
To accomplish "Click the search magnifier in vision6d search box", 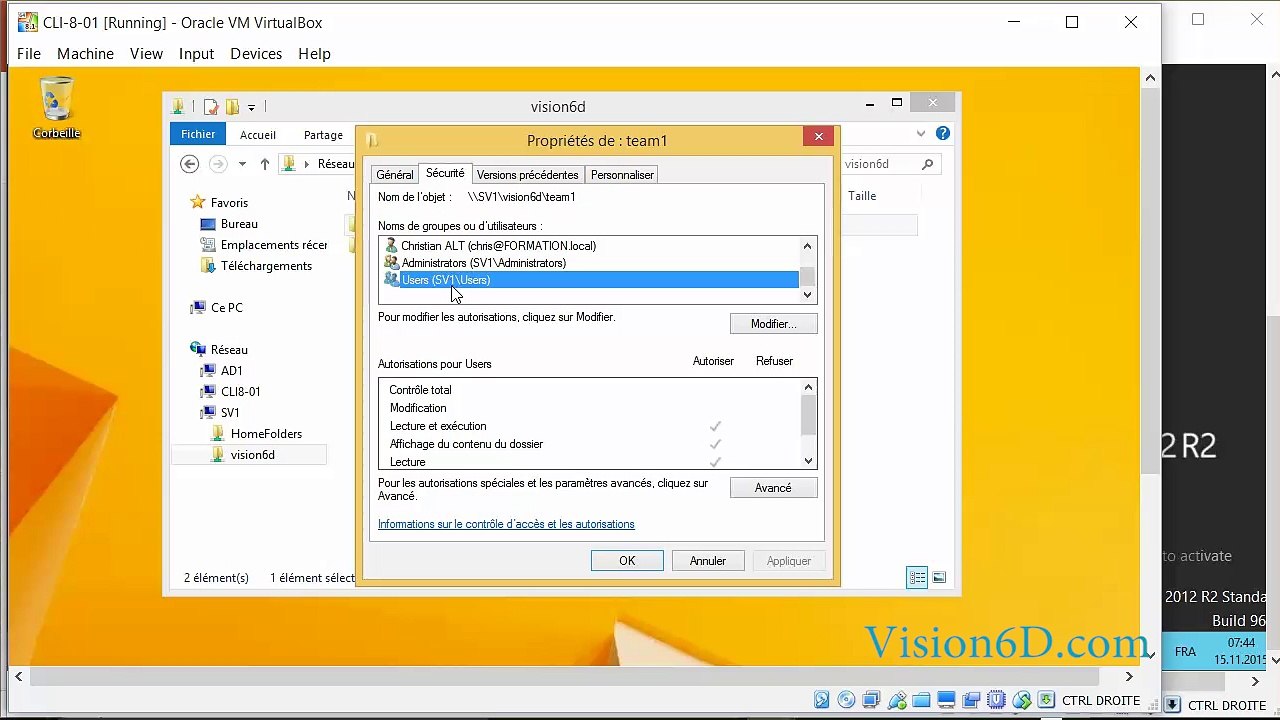I will 928,164.
